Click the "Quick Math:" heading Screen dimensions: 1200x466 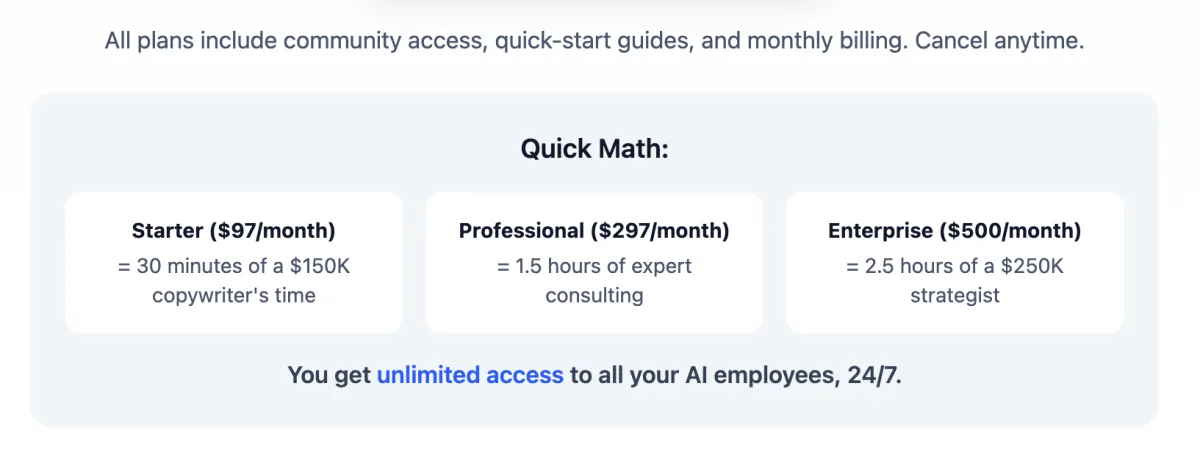594,149
